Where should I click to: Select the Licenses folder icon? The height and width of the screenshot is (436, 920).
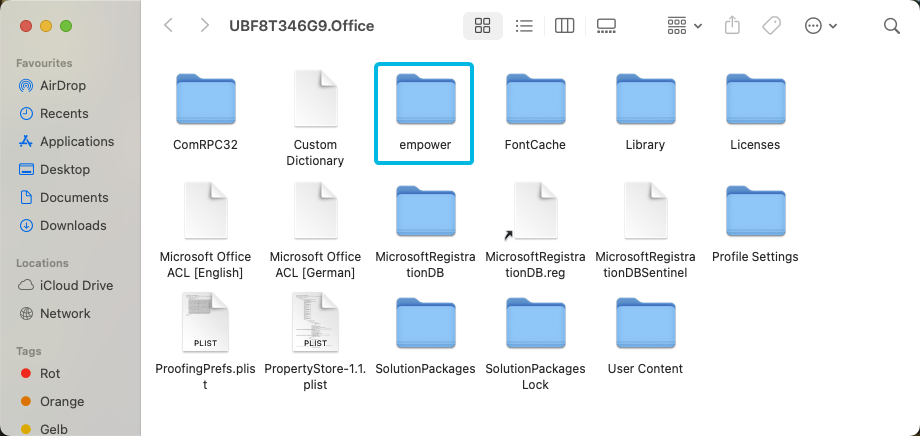coord(756,99)
